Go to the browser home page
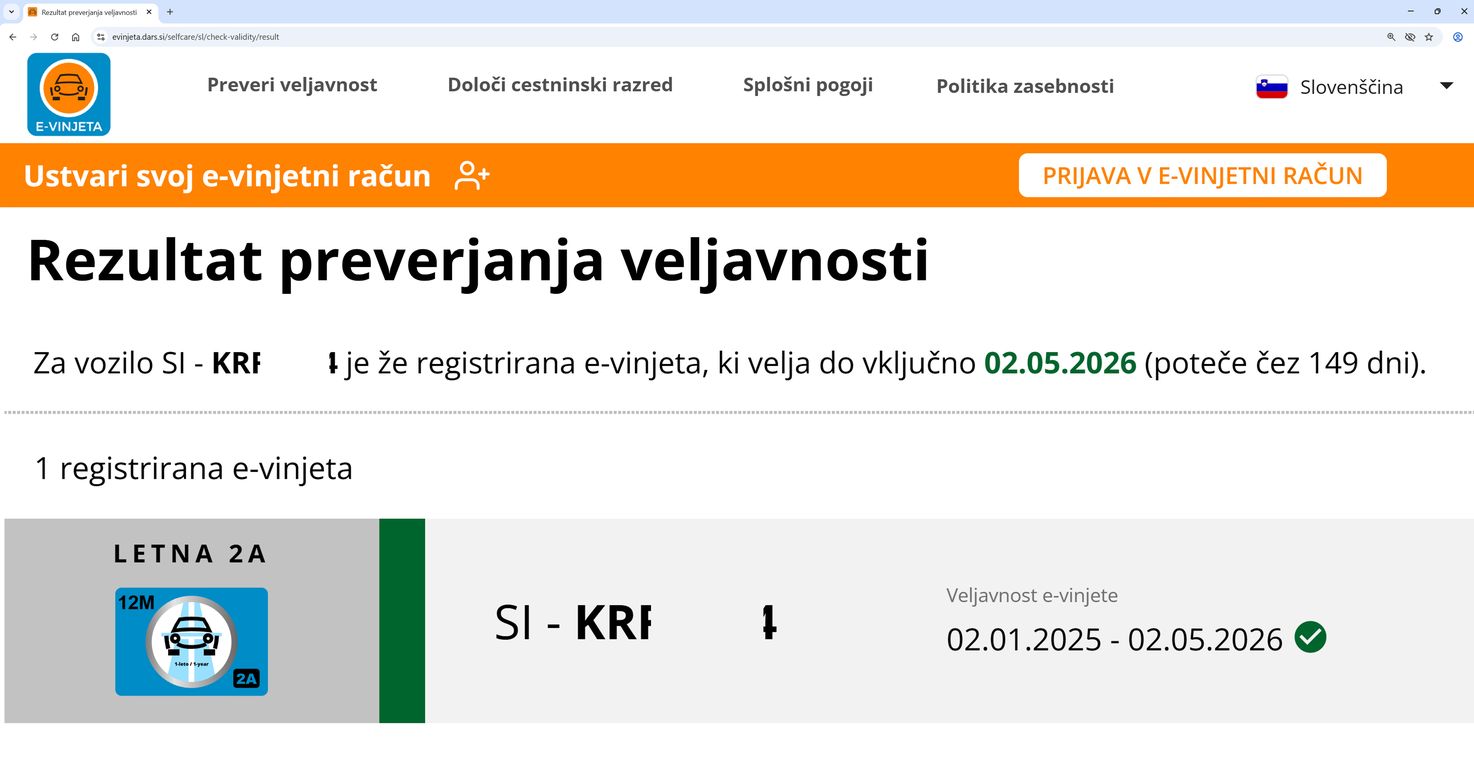 coord(75,37)
